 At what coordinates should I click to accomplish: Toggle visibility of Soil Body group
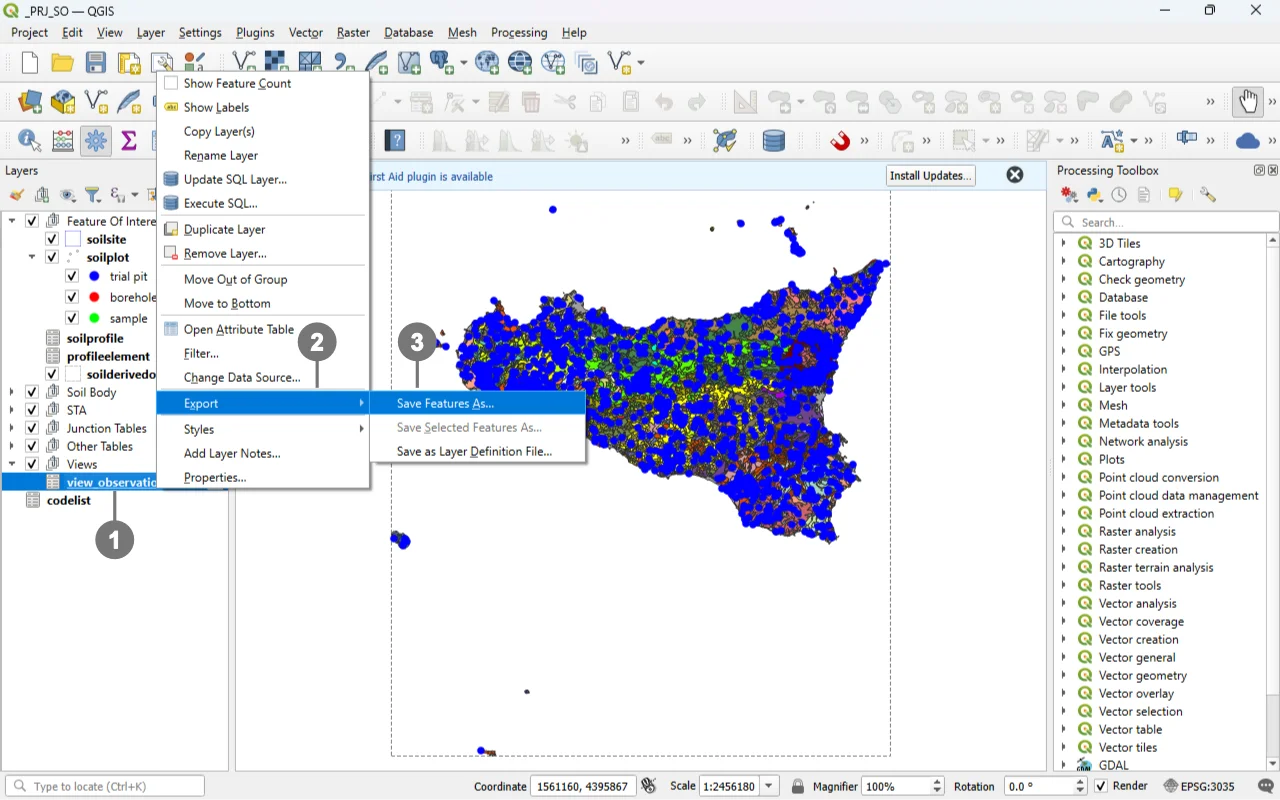pos(32,392)
